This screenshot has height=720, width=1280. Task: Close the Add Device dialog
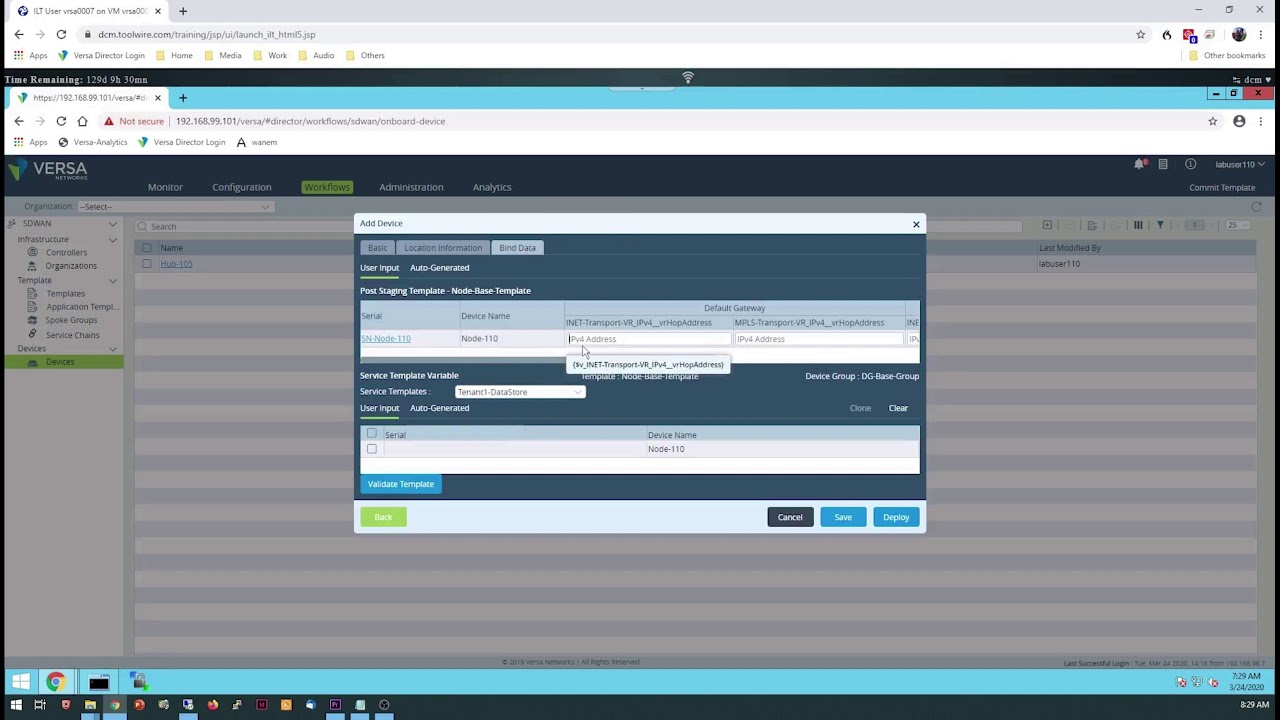coord(916,224)
